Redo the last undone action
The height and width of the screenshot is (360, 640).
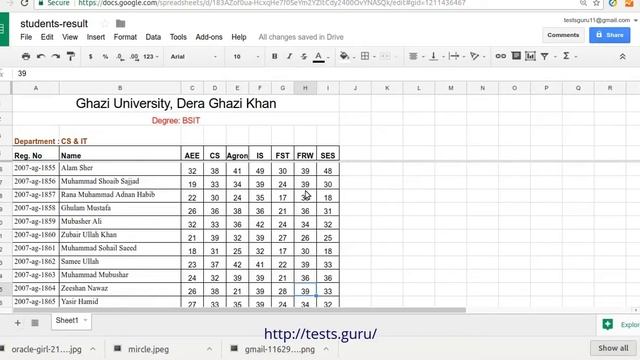click(56, 56)
